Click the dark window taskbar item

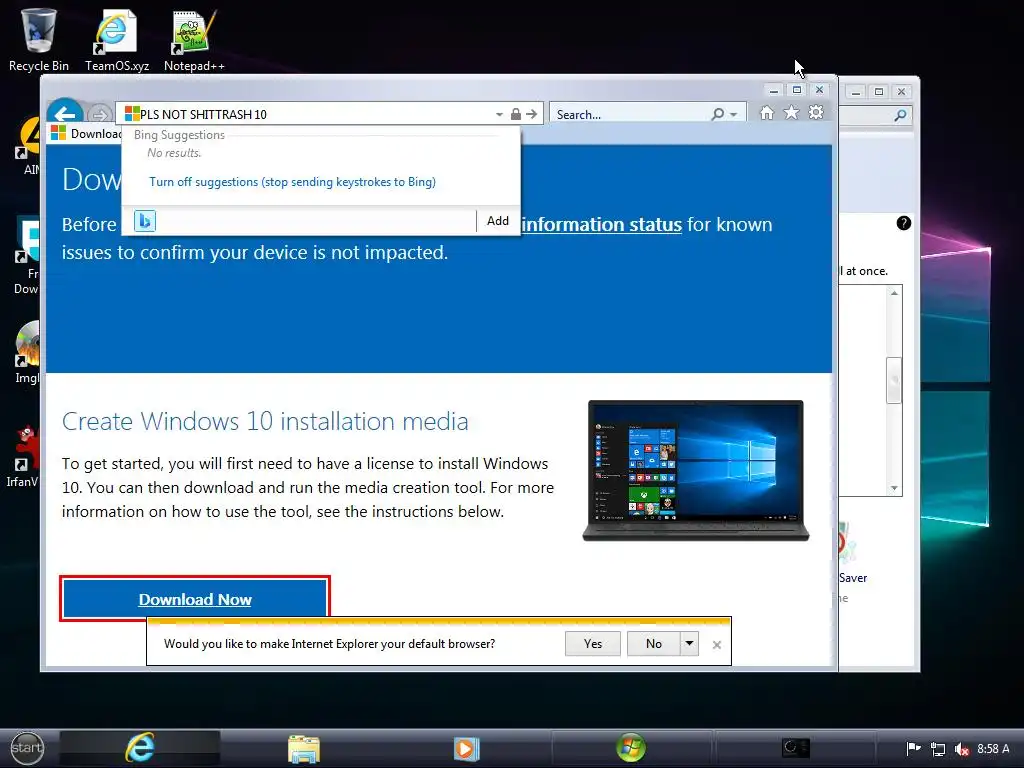click(795, 748)
